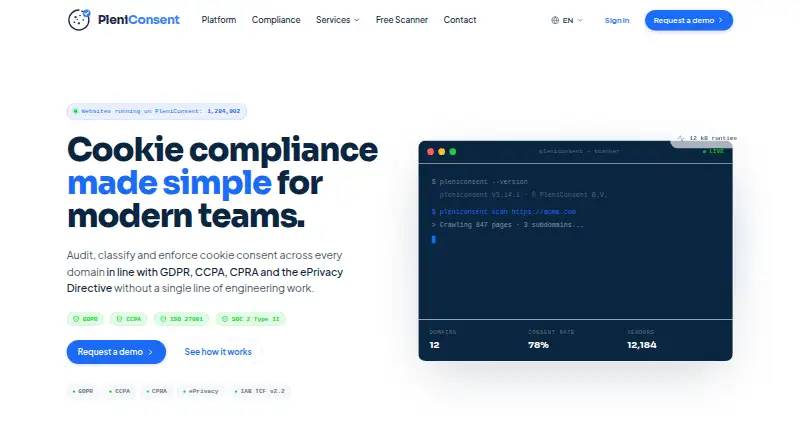Open the See how it works link

point(218,352)
